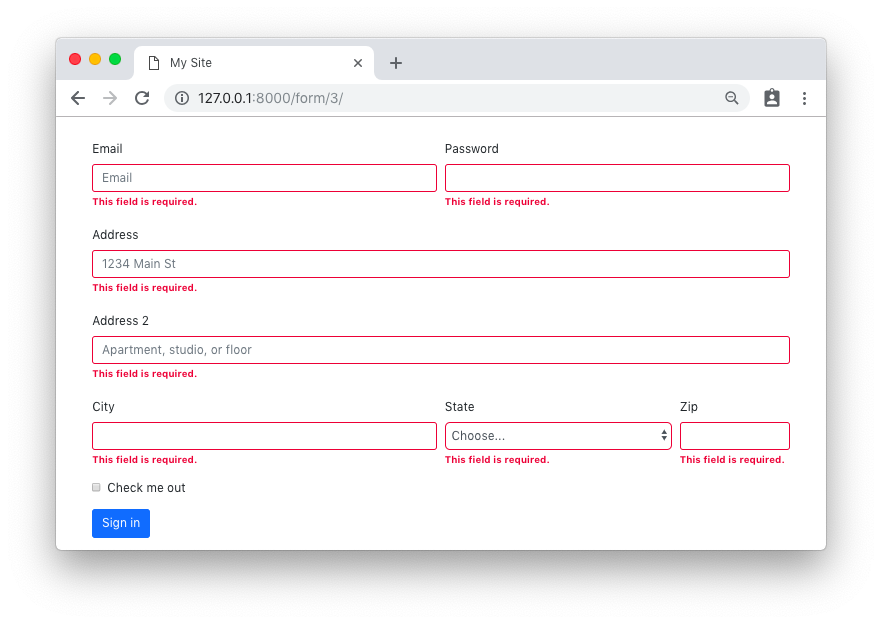Close the My Site tab

(358, 63)
